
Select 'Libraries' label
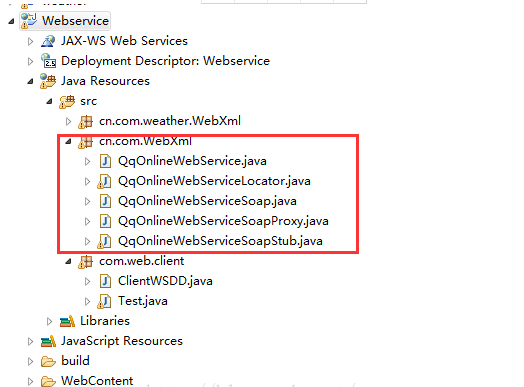105,321
